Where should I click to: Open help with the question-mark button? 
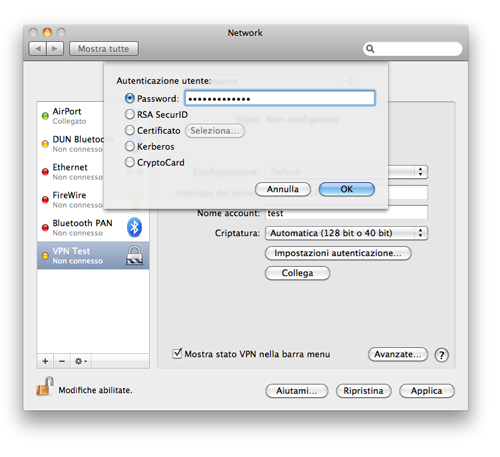(442, 355)
